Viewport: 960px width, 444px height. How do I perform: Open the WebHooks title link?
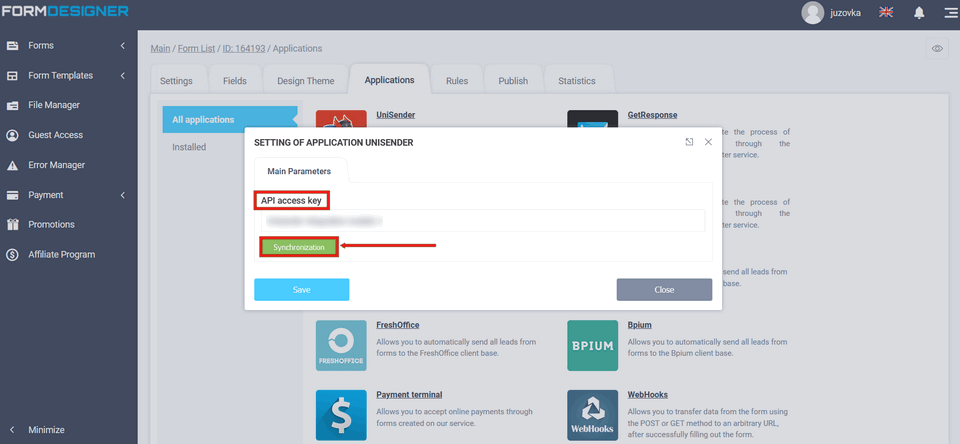[648, 395]
